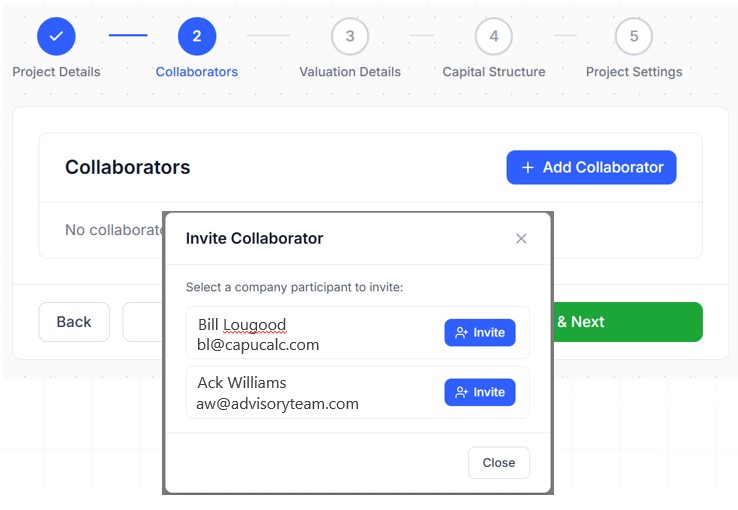Click the completed checkmark step circle
This screenshot has width=738, height=510.
(56, 36)
